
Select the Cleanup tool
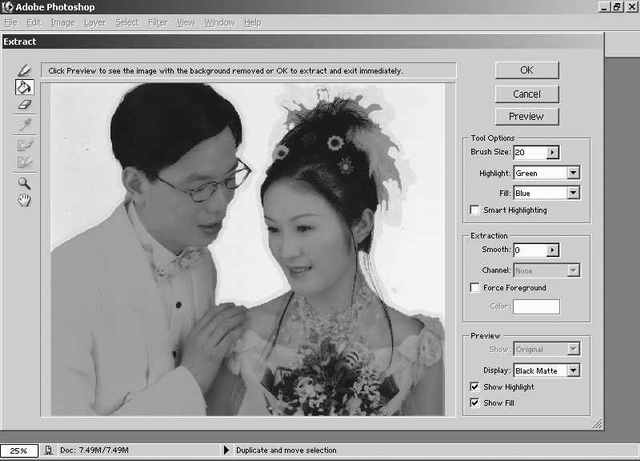point(25,145)
